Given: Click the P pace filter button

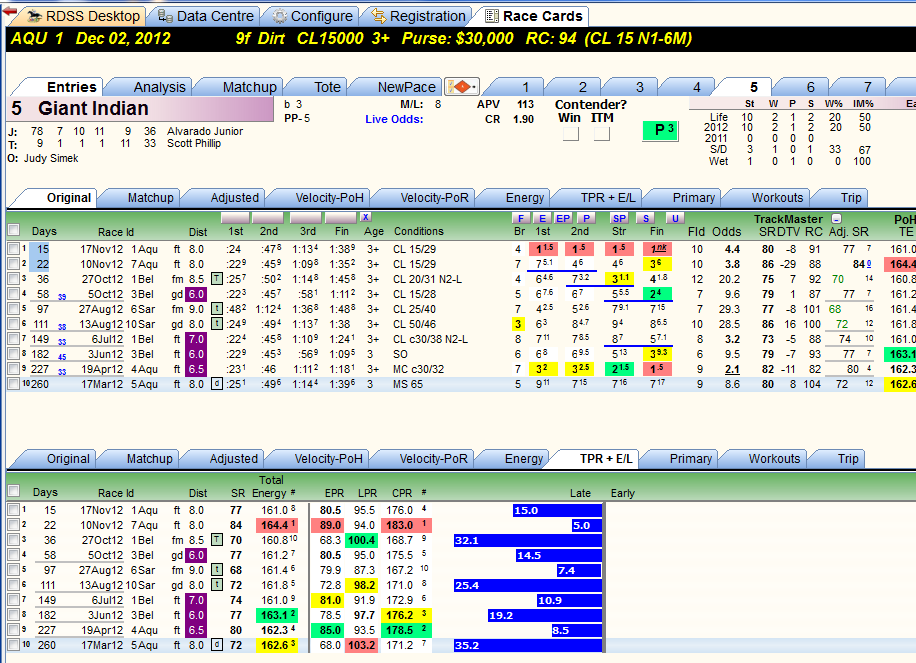Looking at the screenshot, I should click(x=586, y=218).
